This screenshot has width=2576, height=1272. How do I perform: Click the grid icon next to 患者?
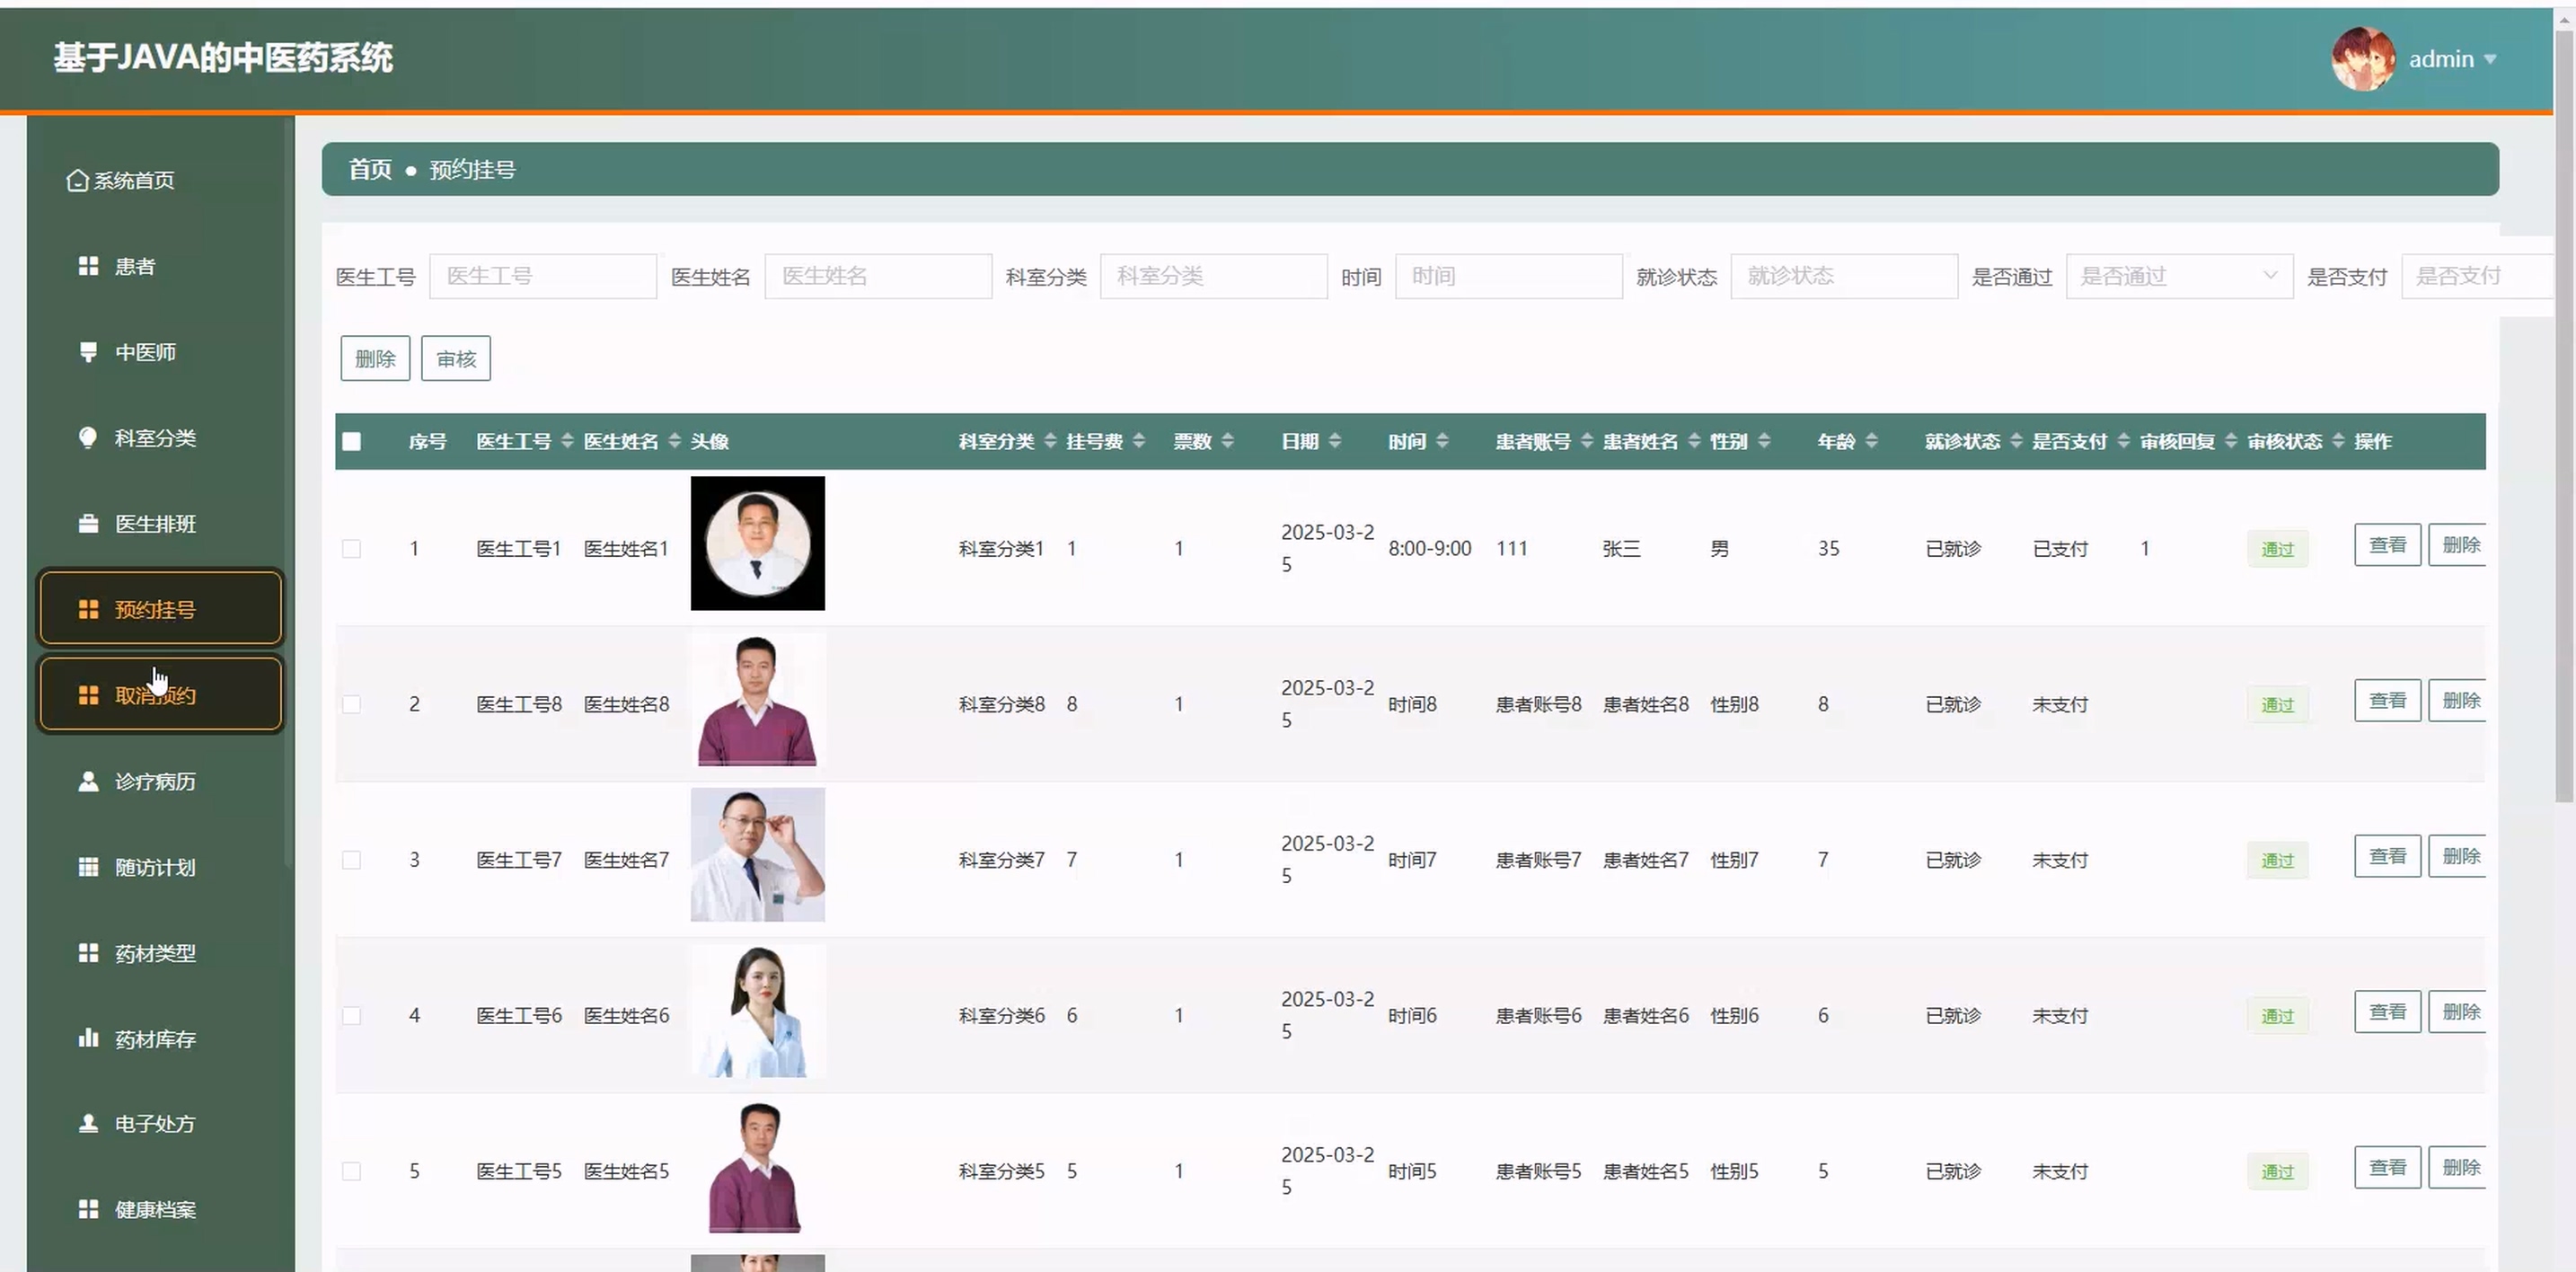[x=88, y=266]
